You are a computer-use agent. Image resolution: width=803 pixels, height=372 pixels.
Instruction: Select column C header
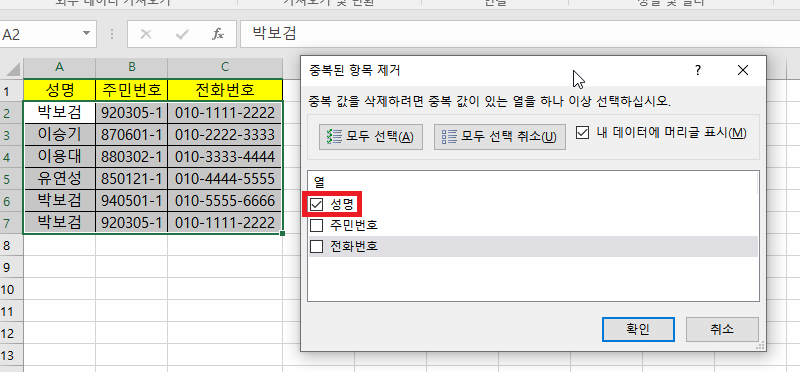click(x=225, y=68)
